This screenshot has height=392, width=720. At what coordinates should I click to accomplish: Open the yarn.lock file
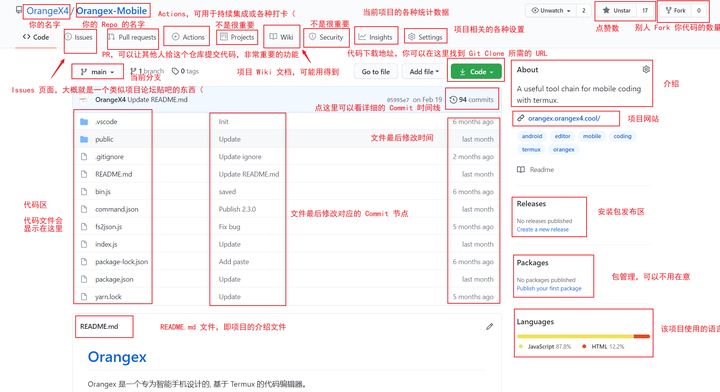108,297
